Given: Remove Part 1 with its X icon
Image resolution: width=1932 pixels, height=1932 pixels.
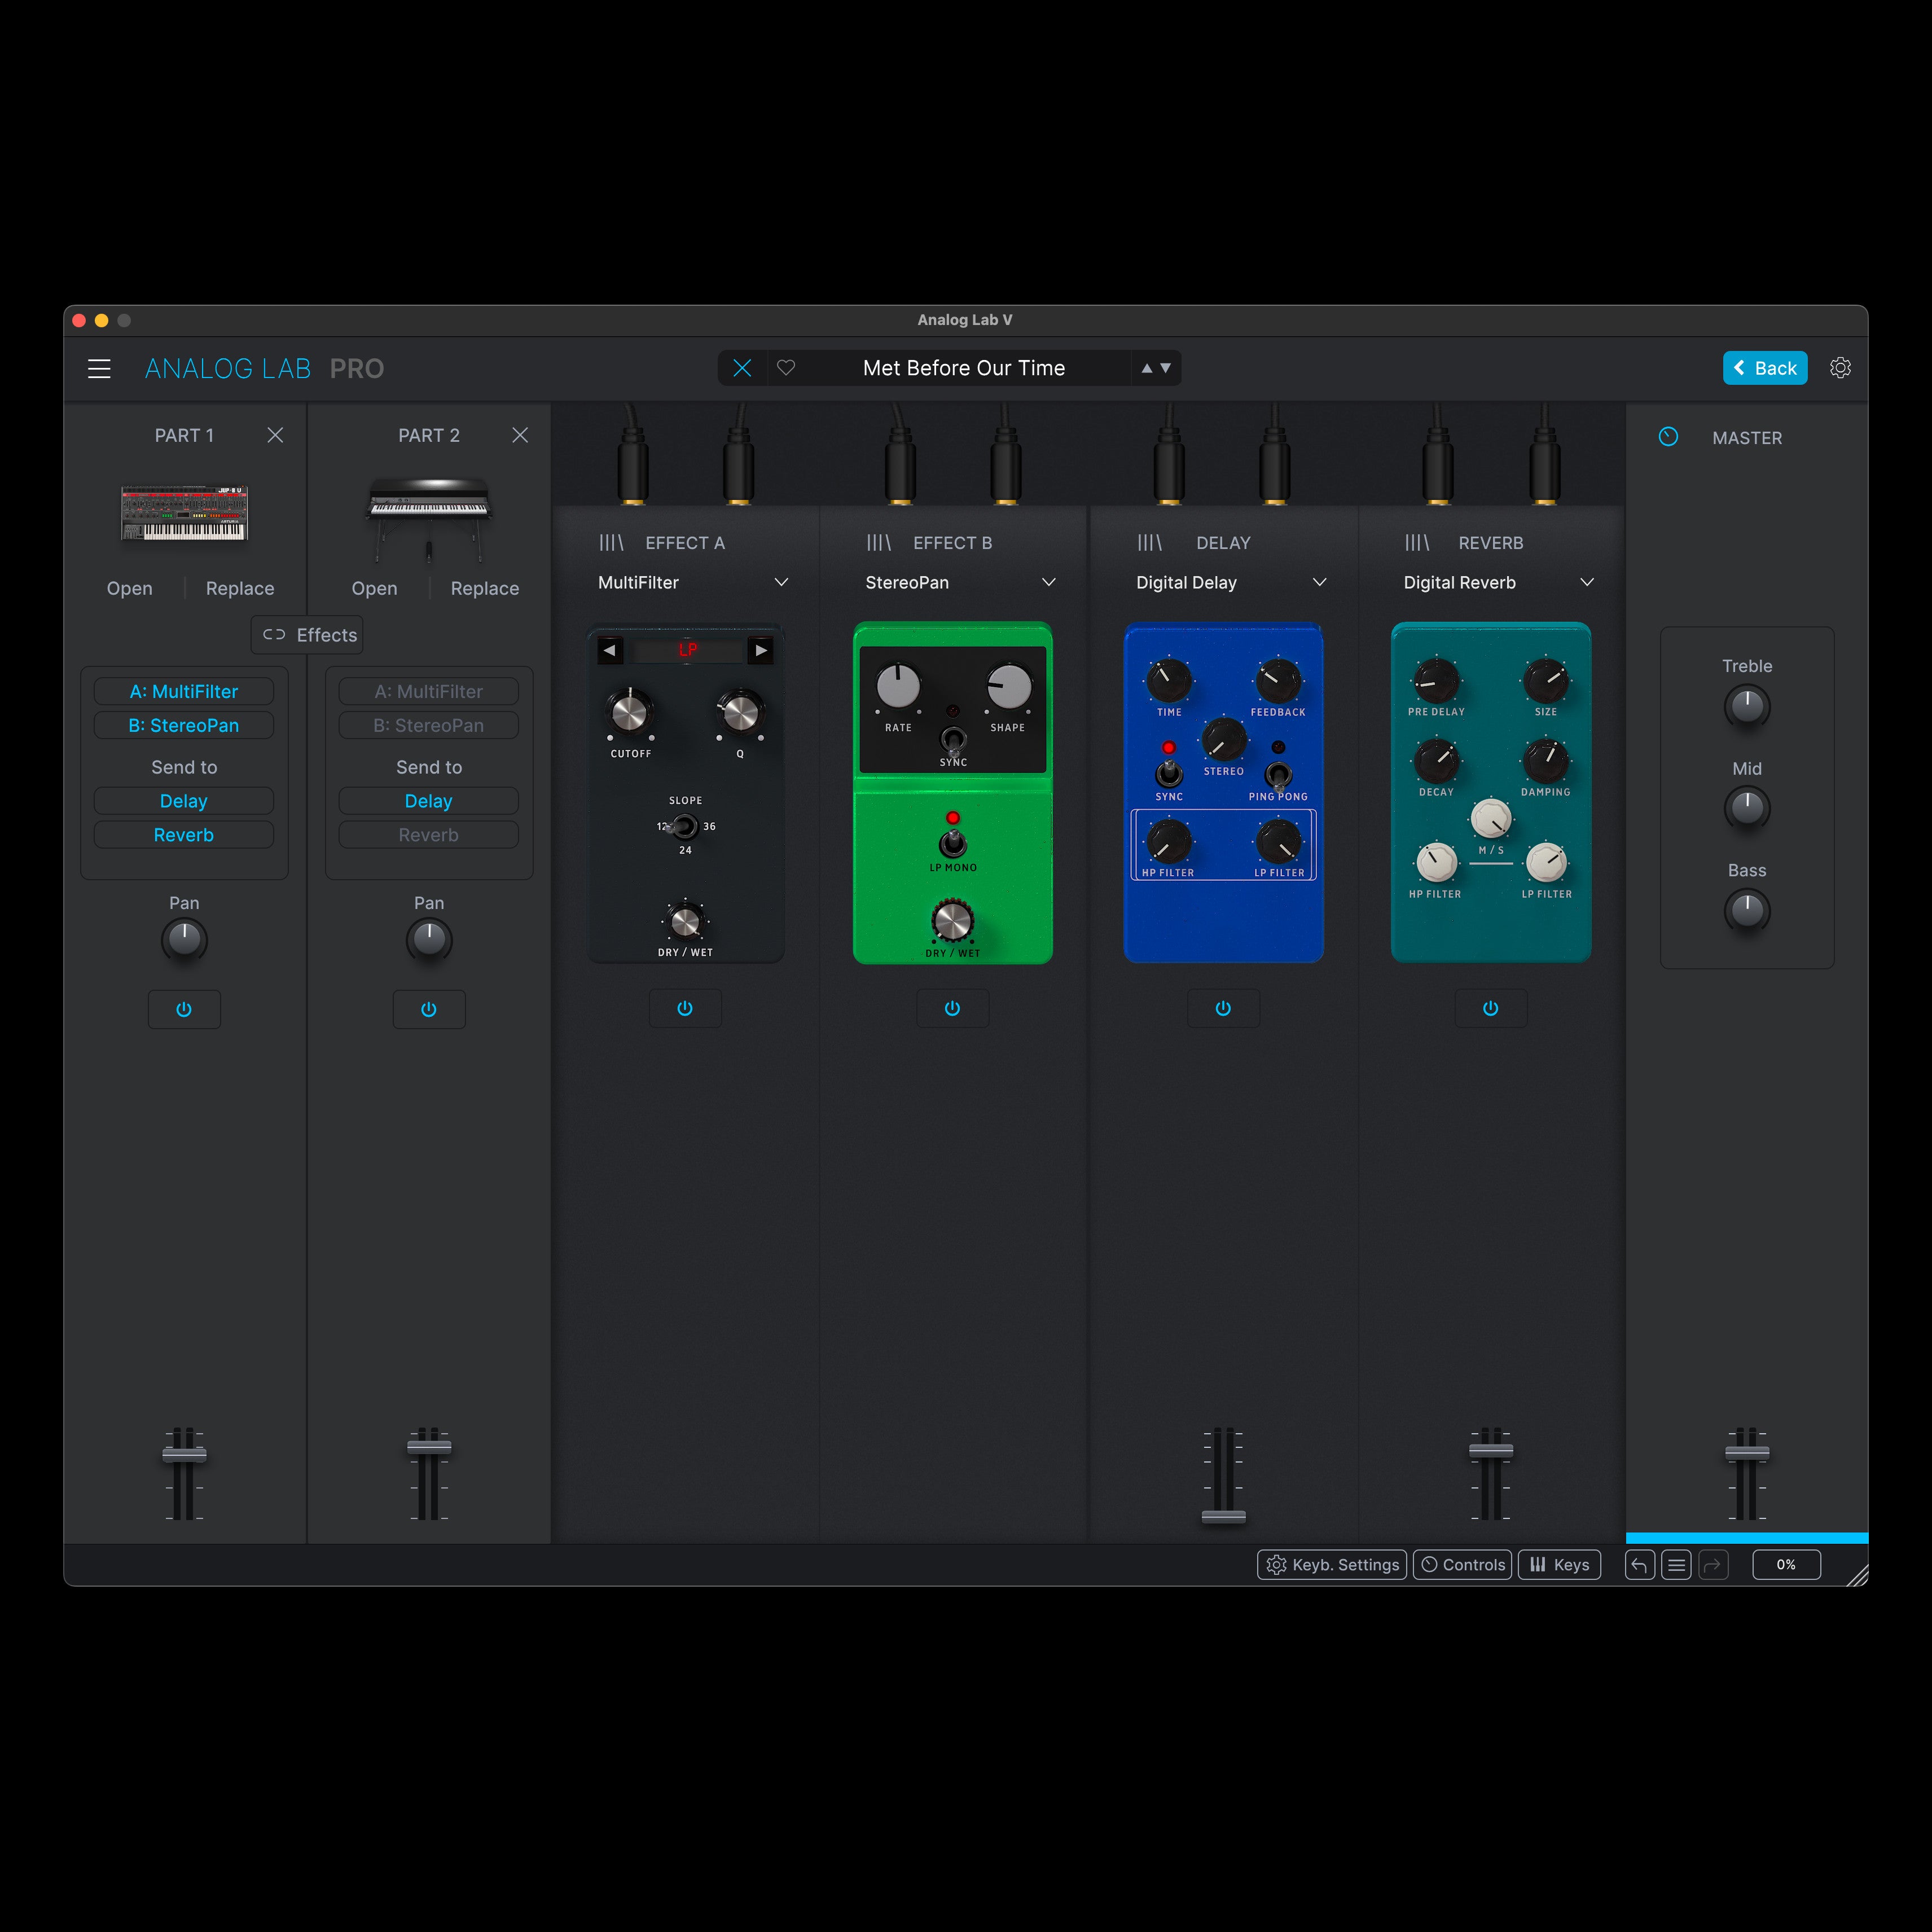Looking at the screenshot, I should click(275, 435).
